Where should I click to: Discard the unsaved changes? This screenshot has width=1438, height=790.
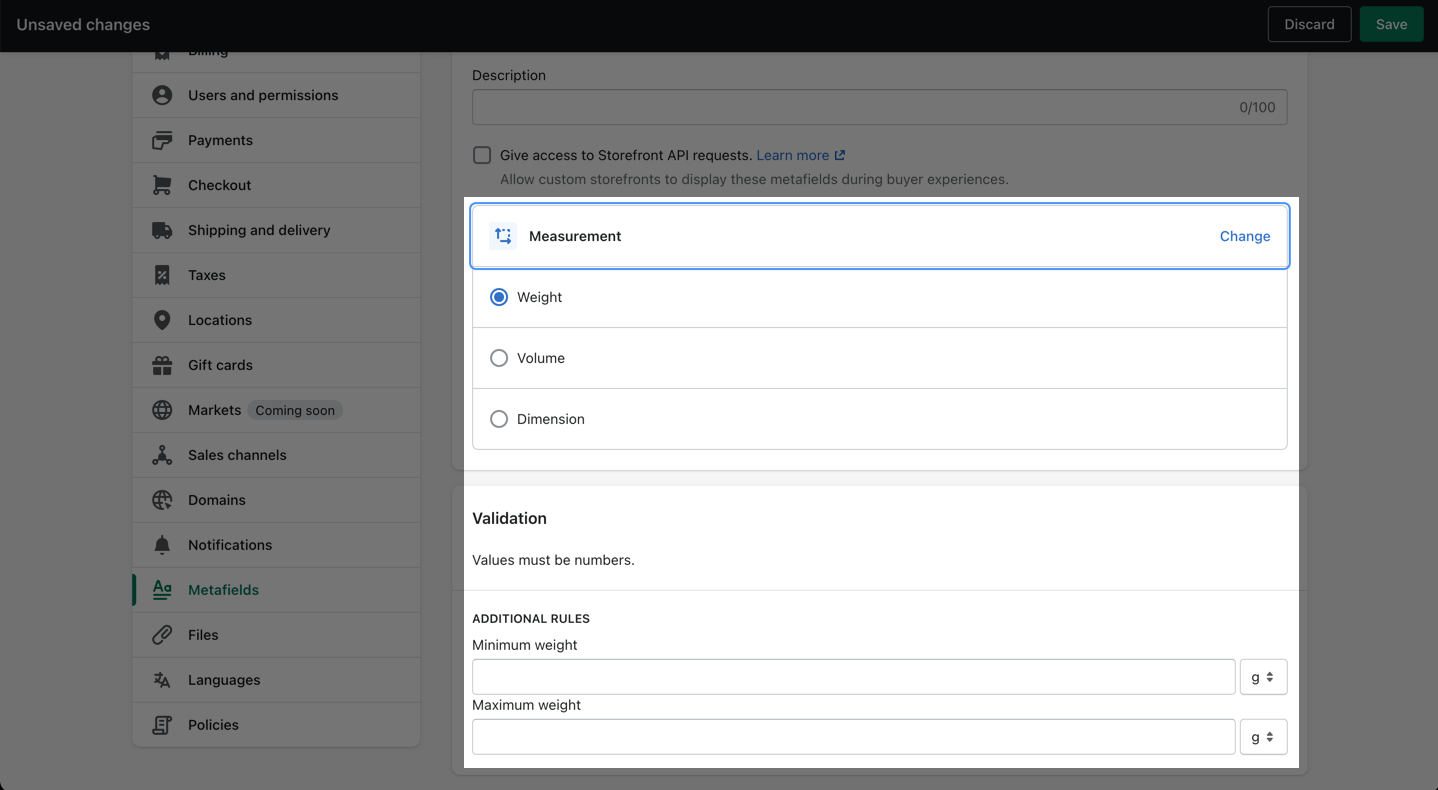click(1309, 24)
